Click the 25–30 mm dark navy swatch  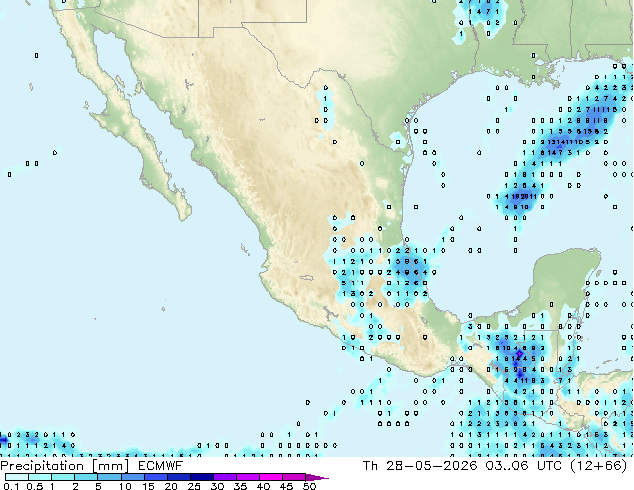tap(202, 477)
